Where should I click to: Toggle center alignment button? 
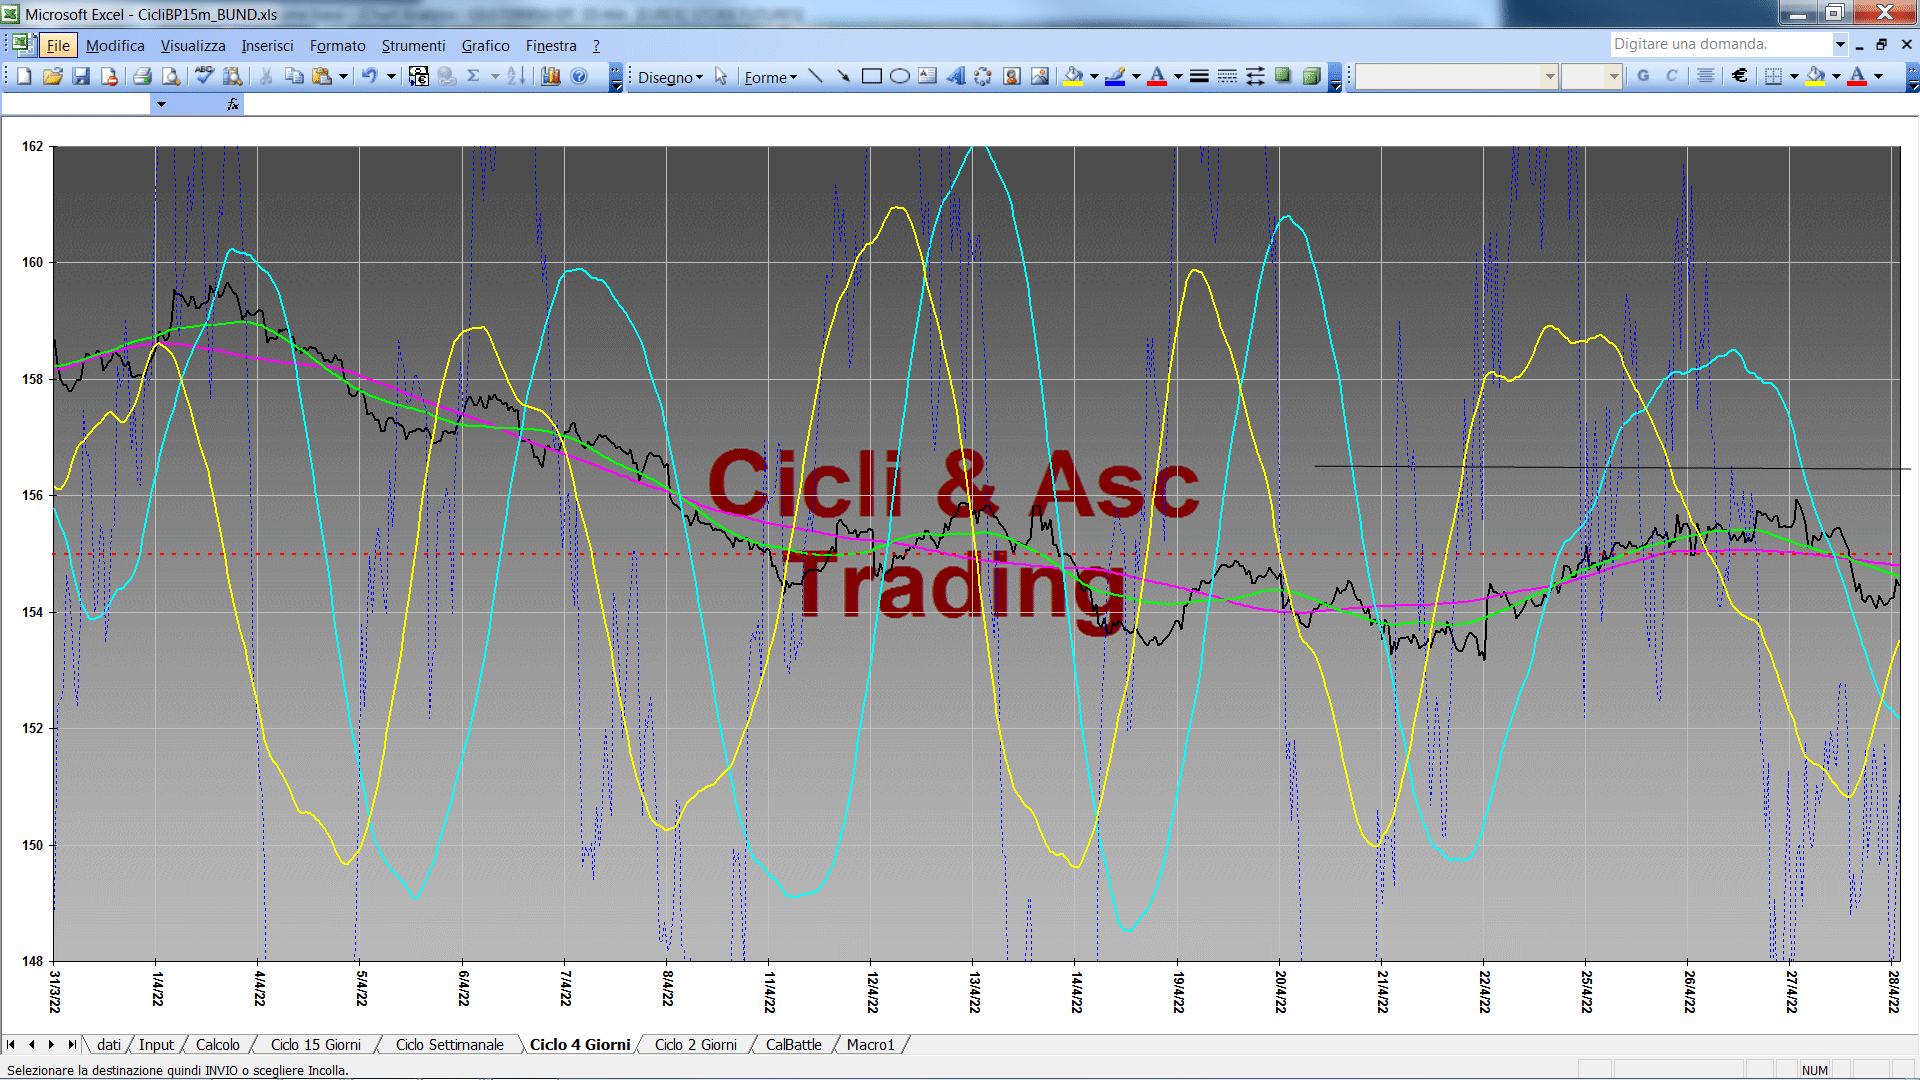tap(1706, 76)
